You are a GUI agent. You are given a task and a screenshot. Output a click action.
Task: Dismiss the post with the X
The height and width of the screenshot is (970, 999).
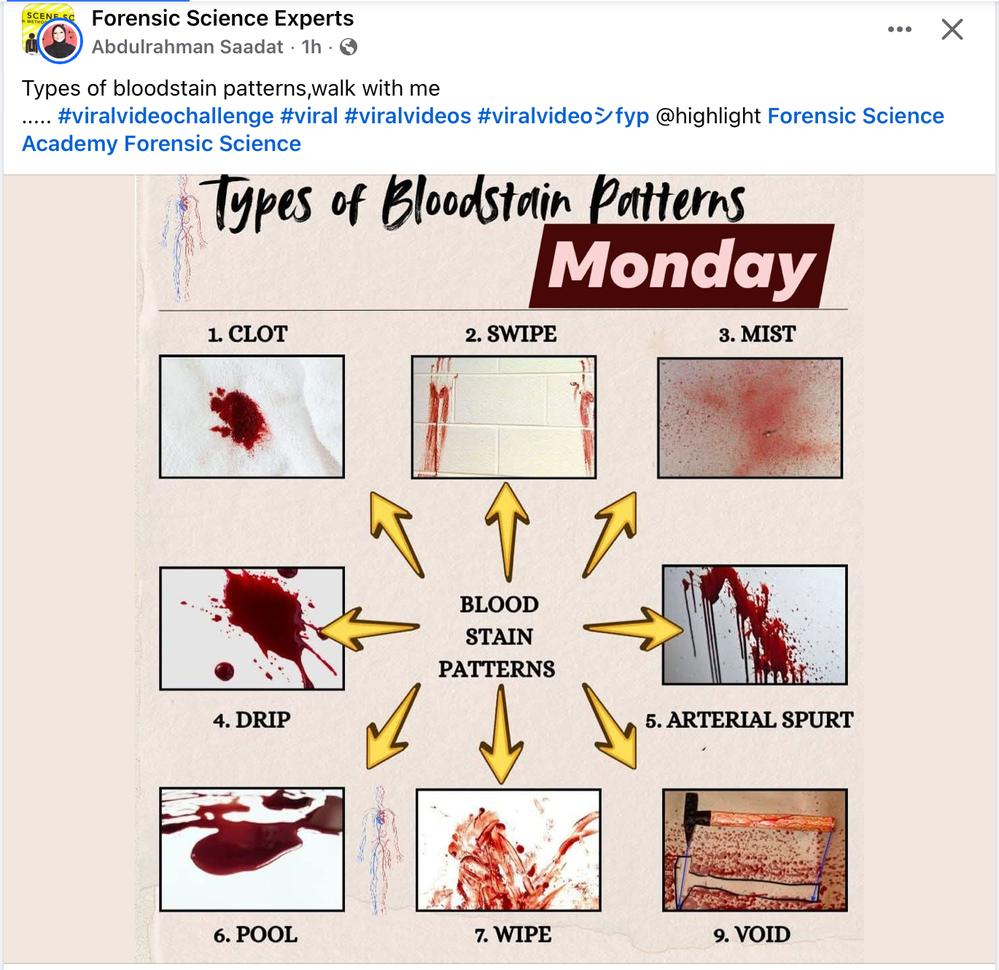coord(951,30)
